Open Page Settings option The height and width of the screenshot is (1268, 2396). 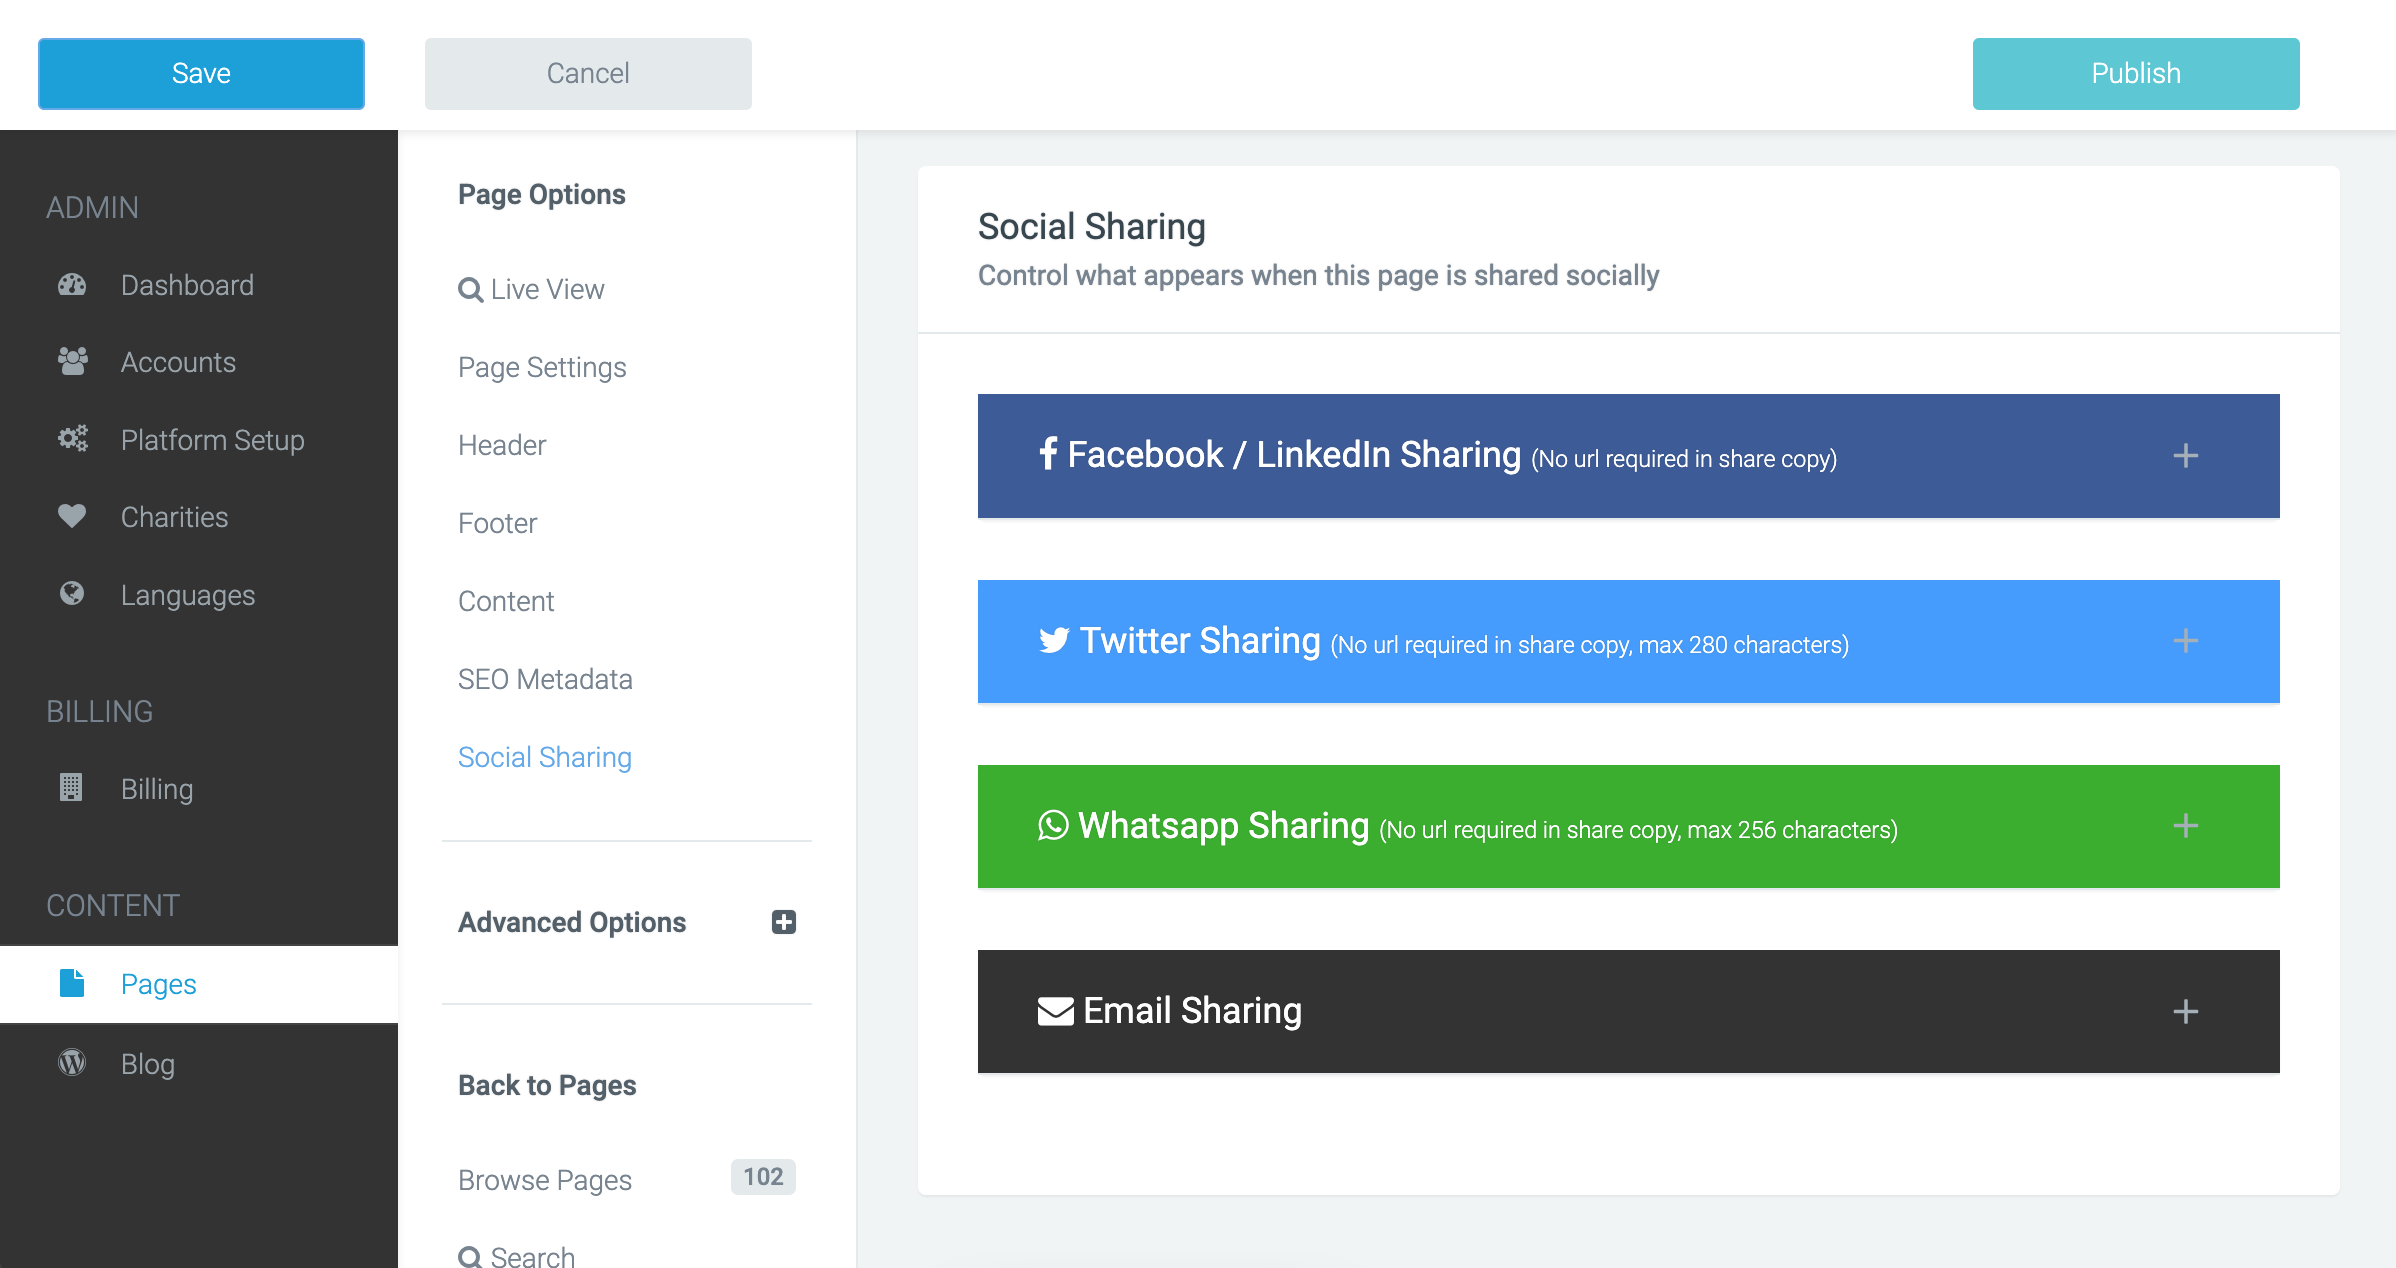pos(542,367)
